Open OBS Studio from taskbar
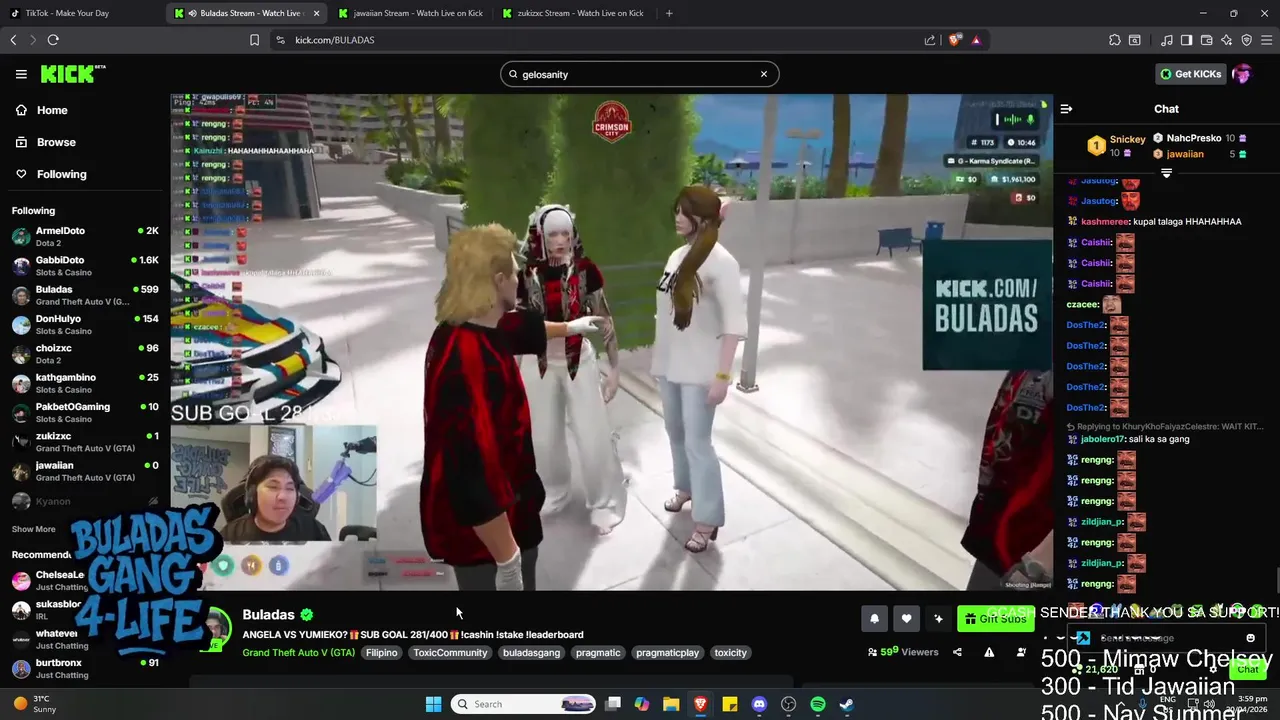 [x=788, y=704]
